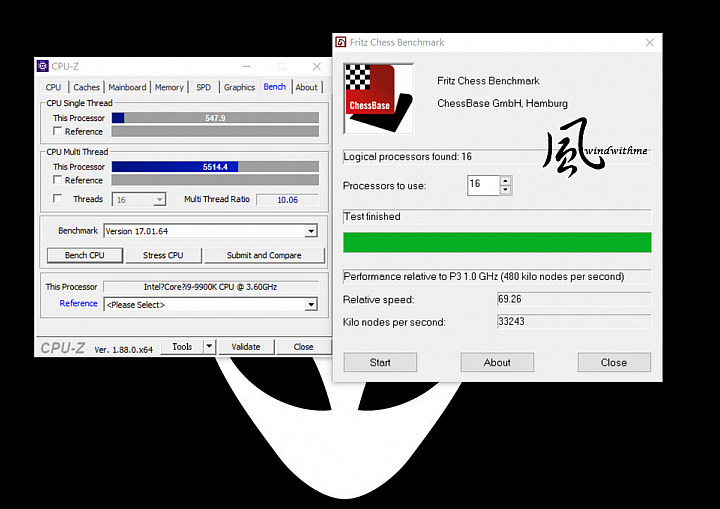Start the Stress CPU test

pos(163,255)
